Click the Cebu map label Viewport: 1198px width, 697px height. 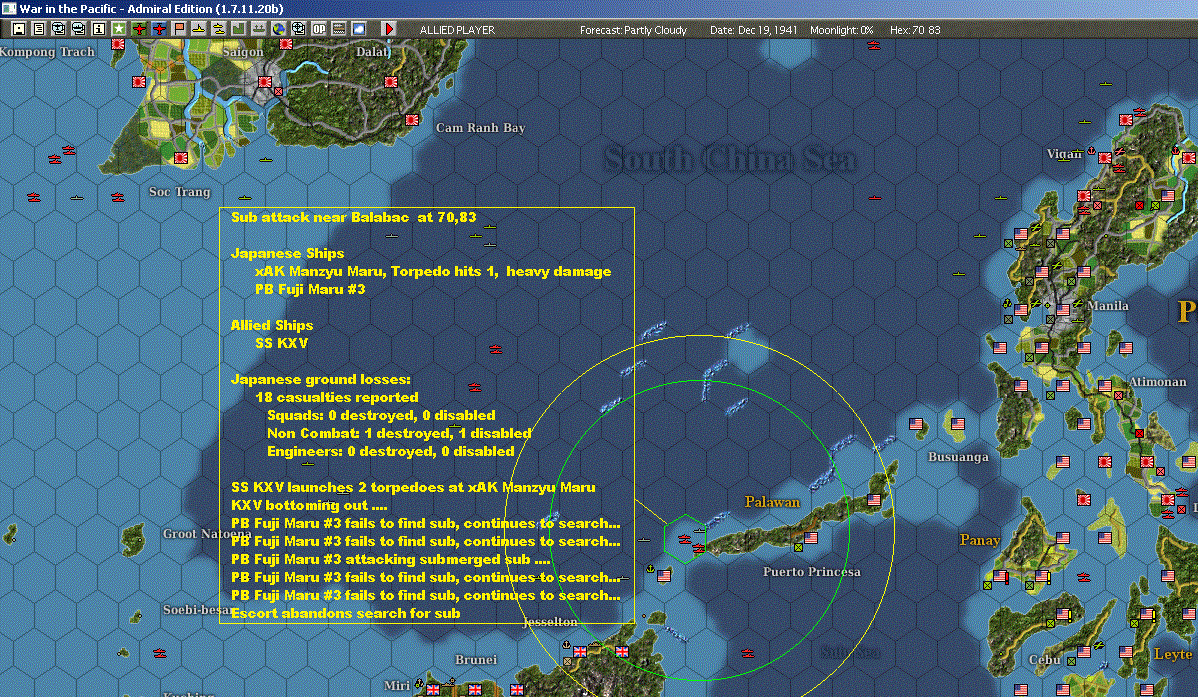[x=1044, y=660]
